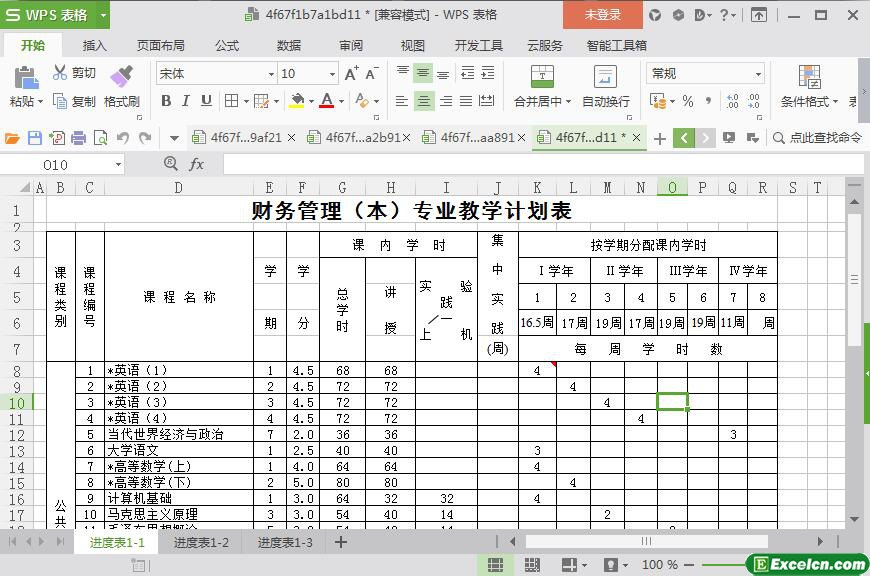Click 自动换行 wrap text button
This screenshot has width=870, height=576.
pyautogui.click(x=605, y=86)
